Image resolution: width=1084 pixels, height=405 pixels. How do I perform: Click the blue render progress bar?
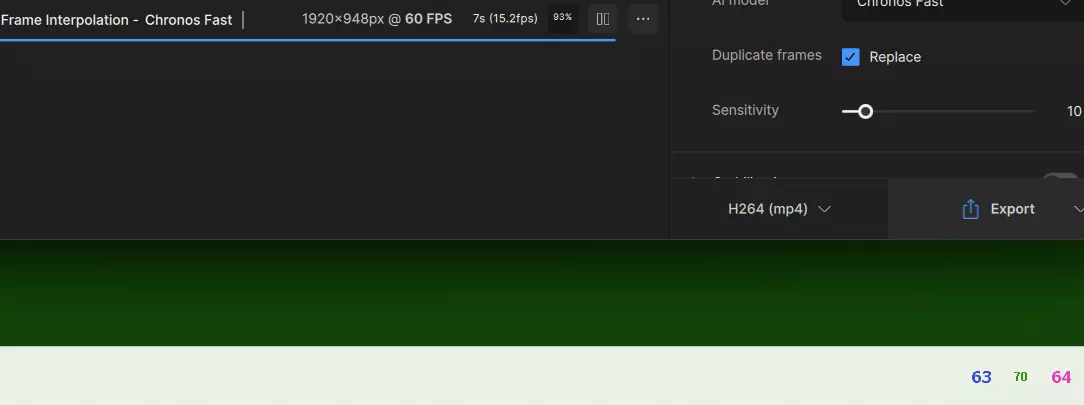point(308,40)
